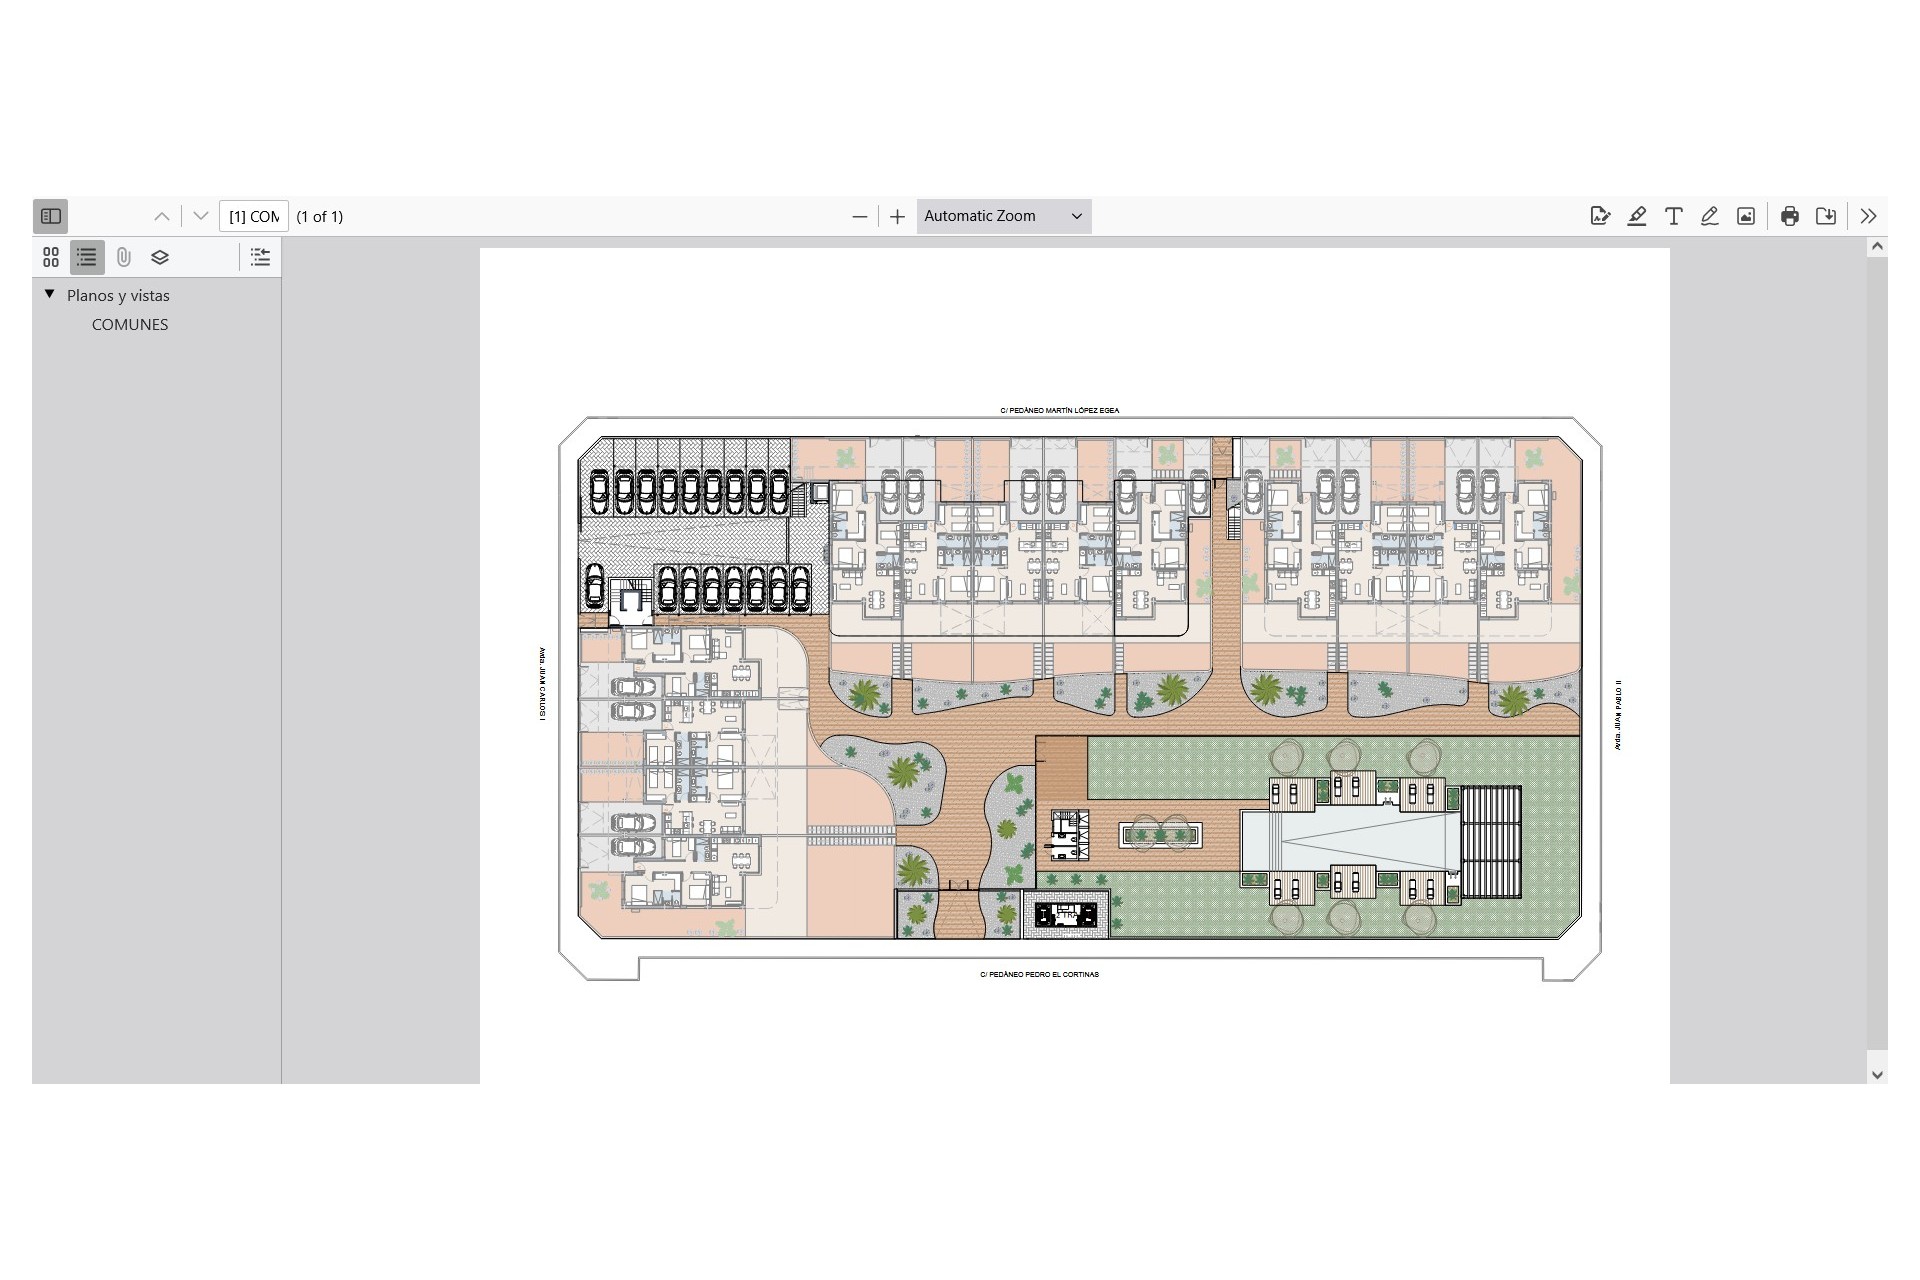Select the highlight tool
The image size is (1920, 1280).
(1637, 216)
